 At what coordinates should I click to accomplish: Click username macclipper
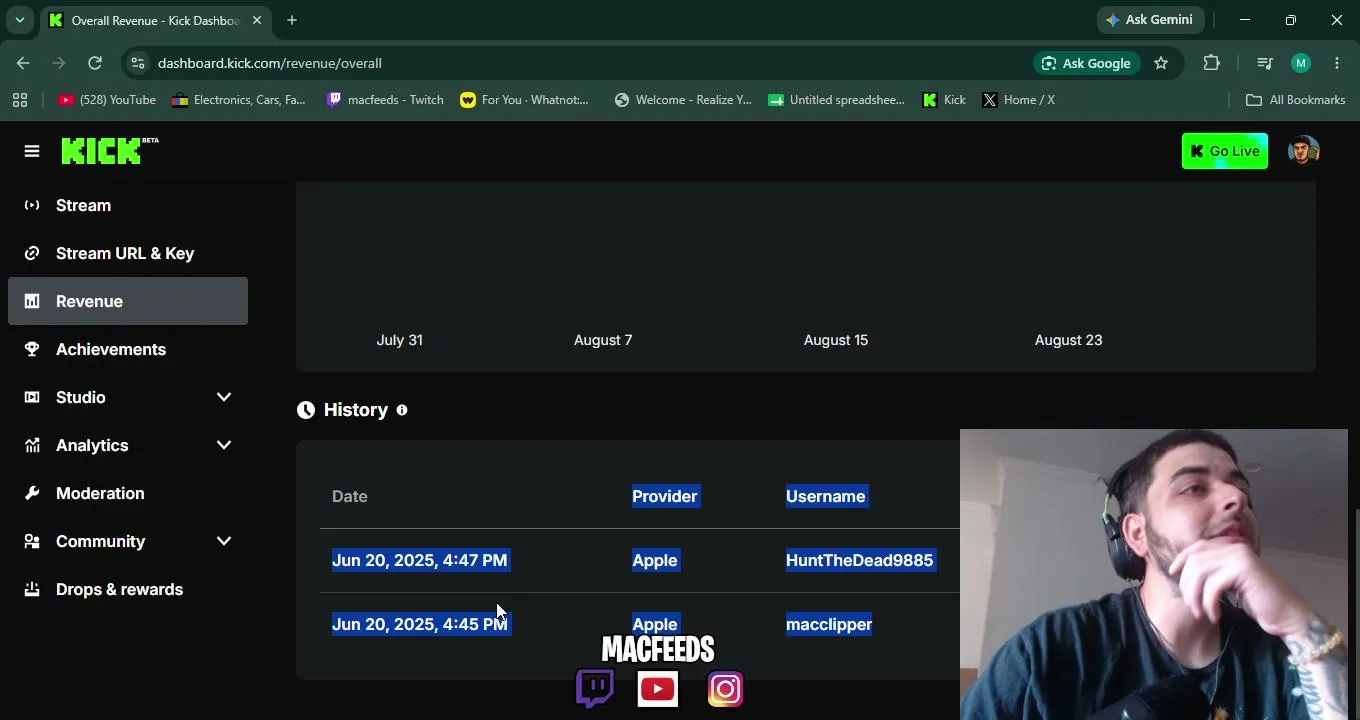tap(829, 624)
